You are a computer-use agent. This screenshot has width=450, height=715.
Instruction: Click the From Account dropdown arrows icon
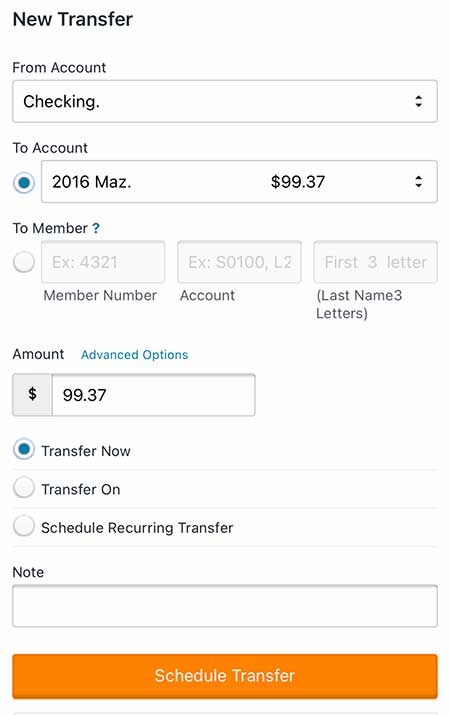pos(419,101)
